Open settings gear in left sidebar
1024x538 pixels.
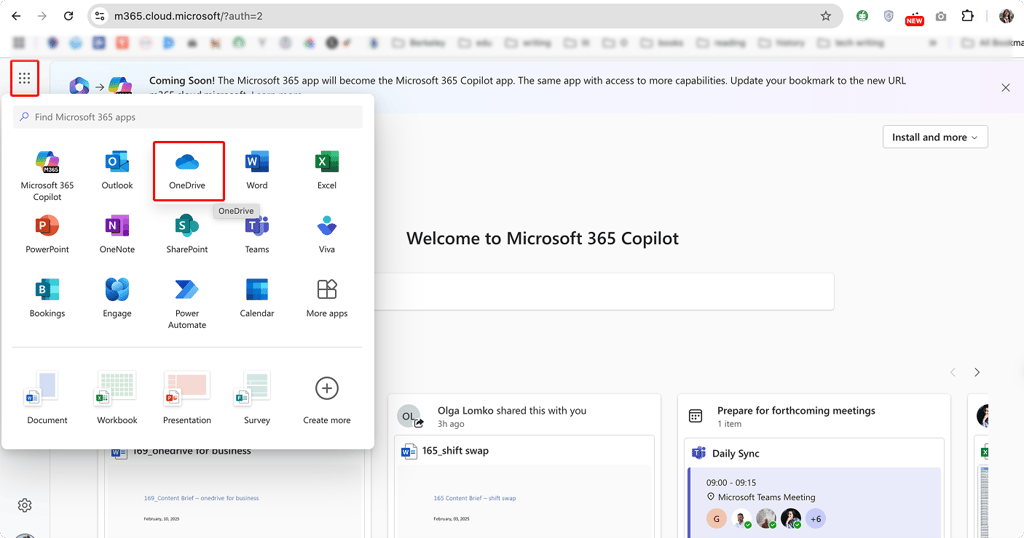pyautogui.click(x=25, y=505)
